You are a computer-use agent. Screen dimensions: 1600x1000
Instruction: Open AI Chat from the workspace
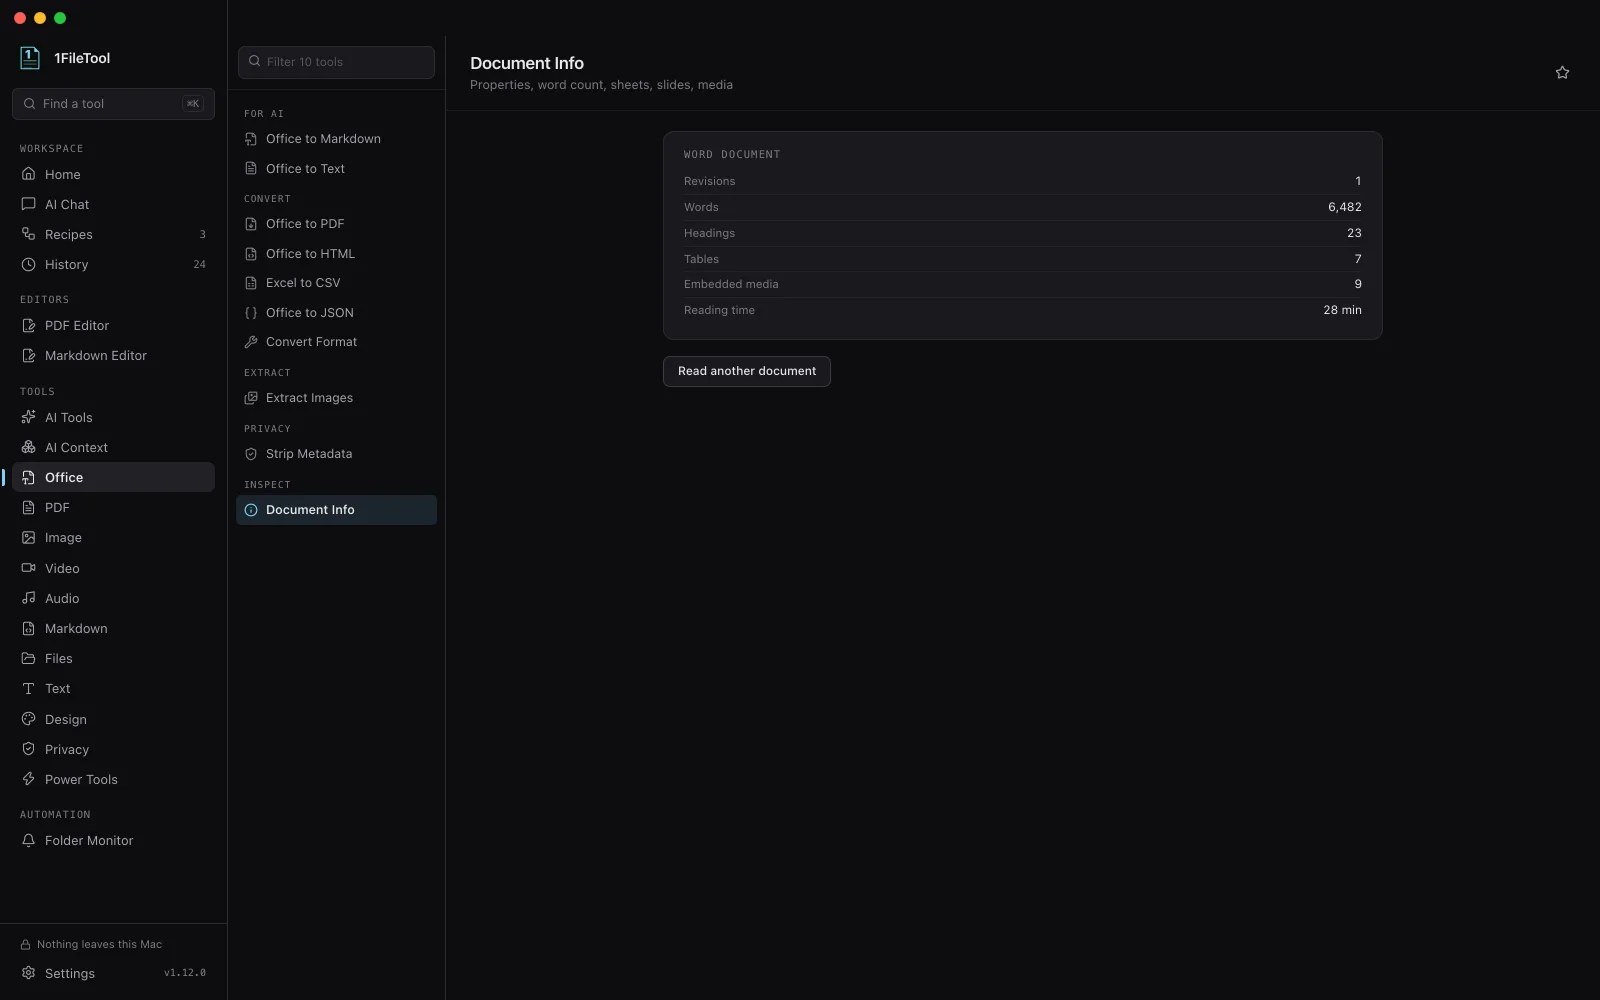pyautogui.click(x=113, y=204)
